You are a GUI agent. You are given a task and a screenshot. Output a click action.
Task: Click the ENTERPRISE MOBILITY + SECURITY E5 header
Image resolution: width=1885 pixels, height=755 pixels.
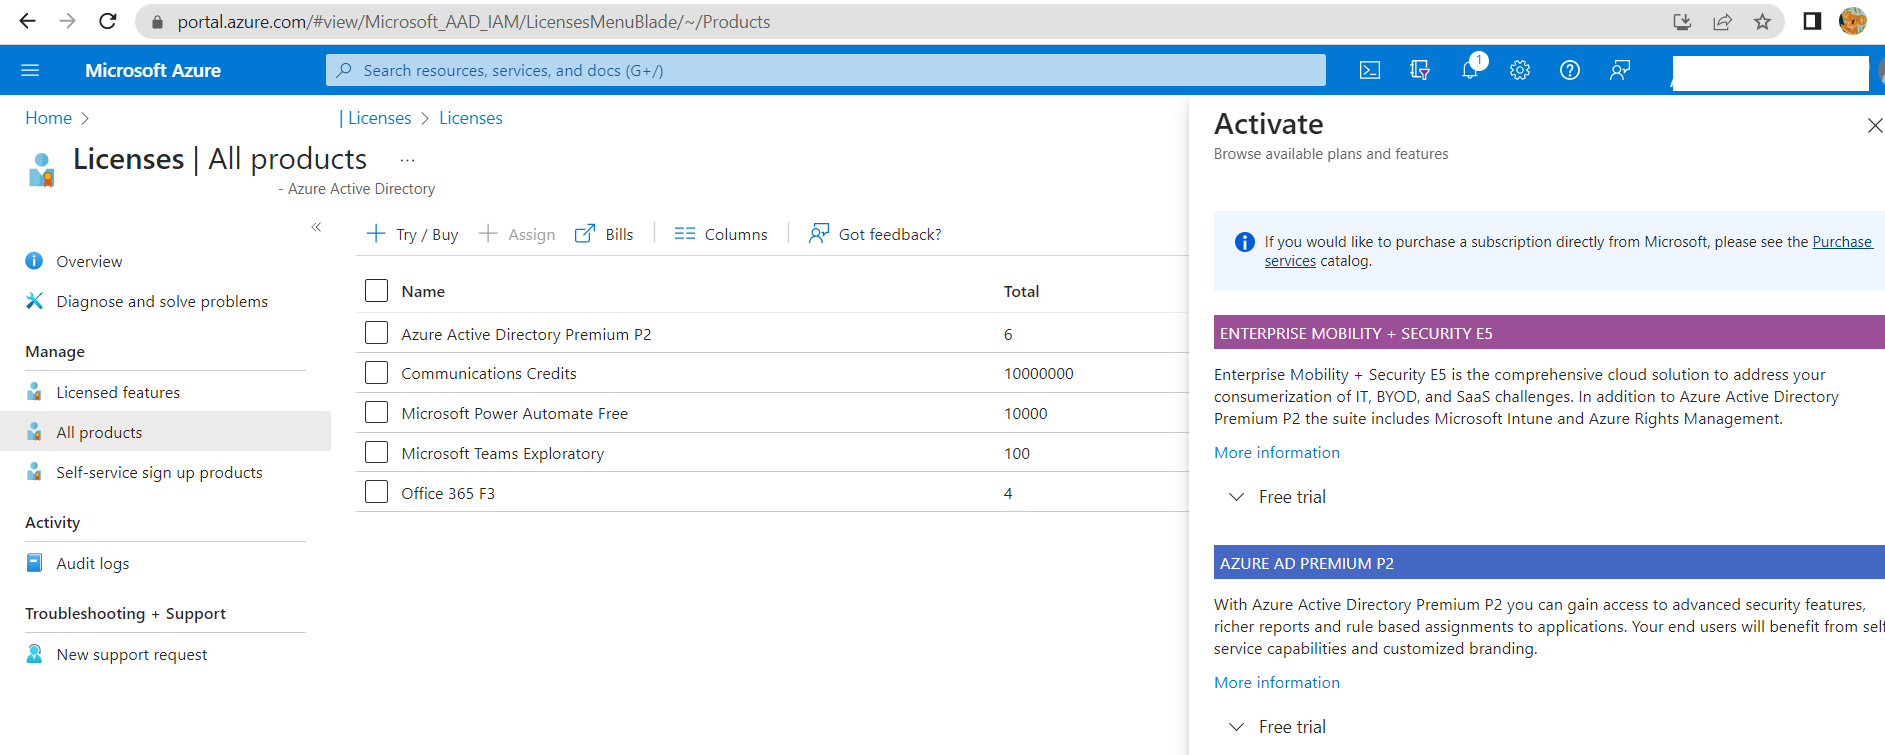point(1549,333)
